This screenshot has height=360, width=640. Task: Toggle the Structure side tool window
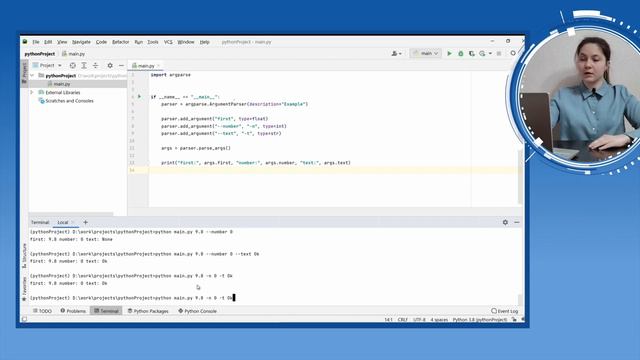(24, 256)
